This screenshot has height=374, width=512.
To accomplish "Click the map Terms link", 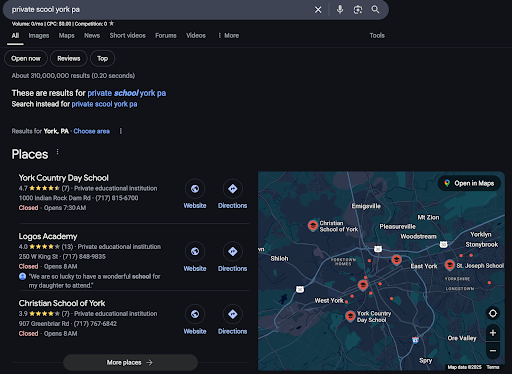I will pos(493,367).
